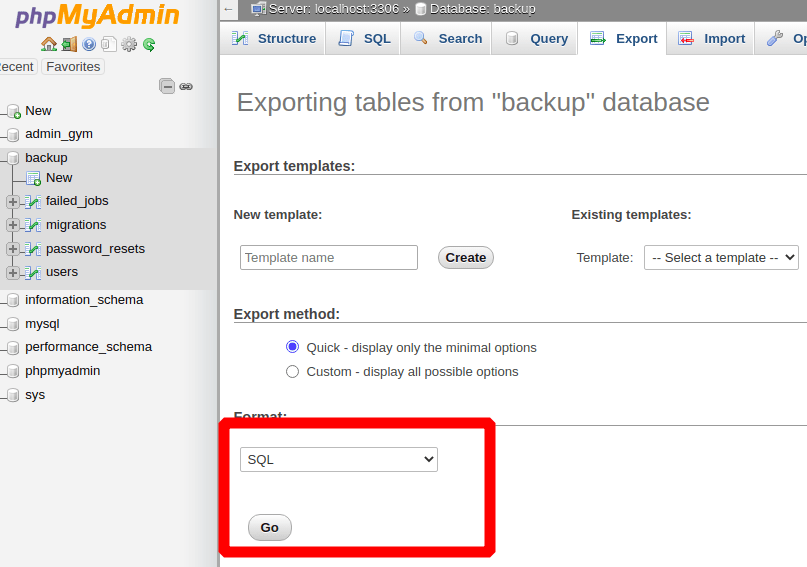Open the Favorites tab in sidebar
Image resolution: width=807 pixels, height=567 pixels.
pos(73,67)
